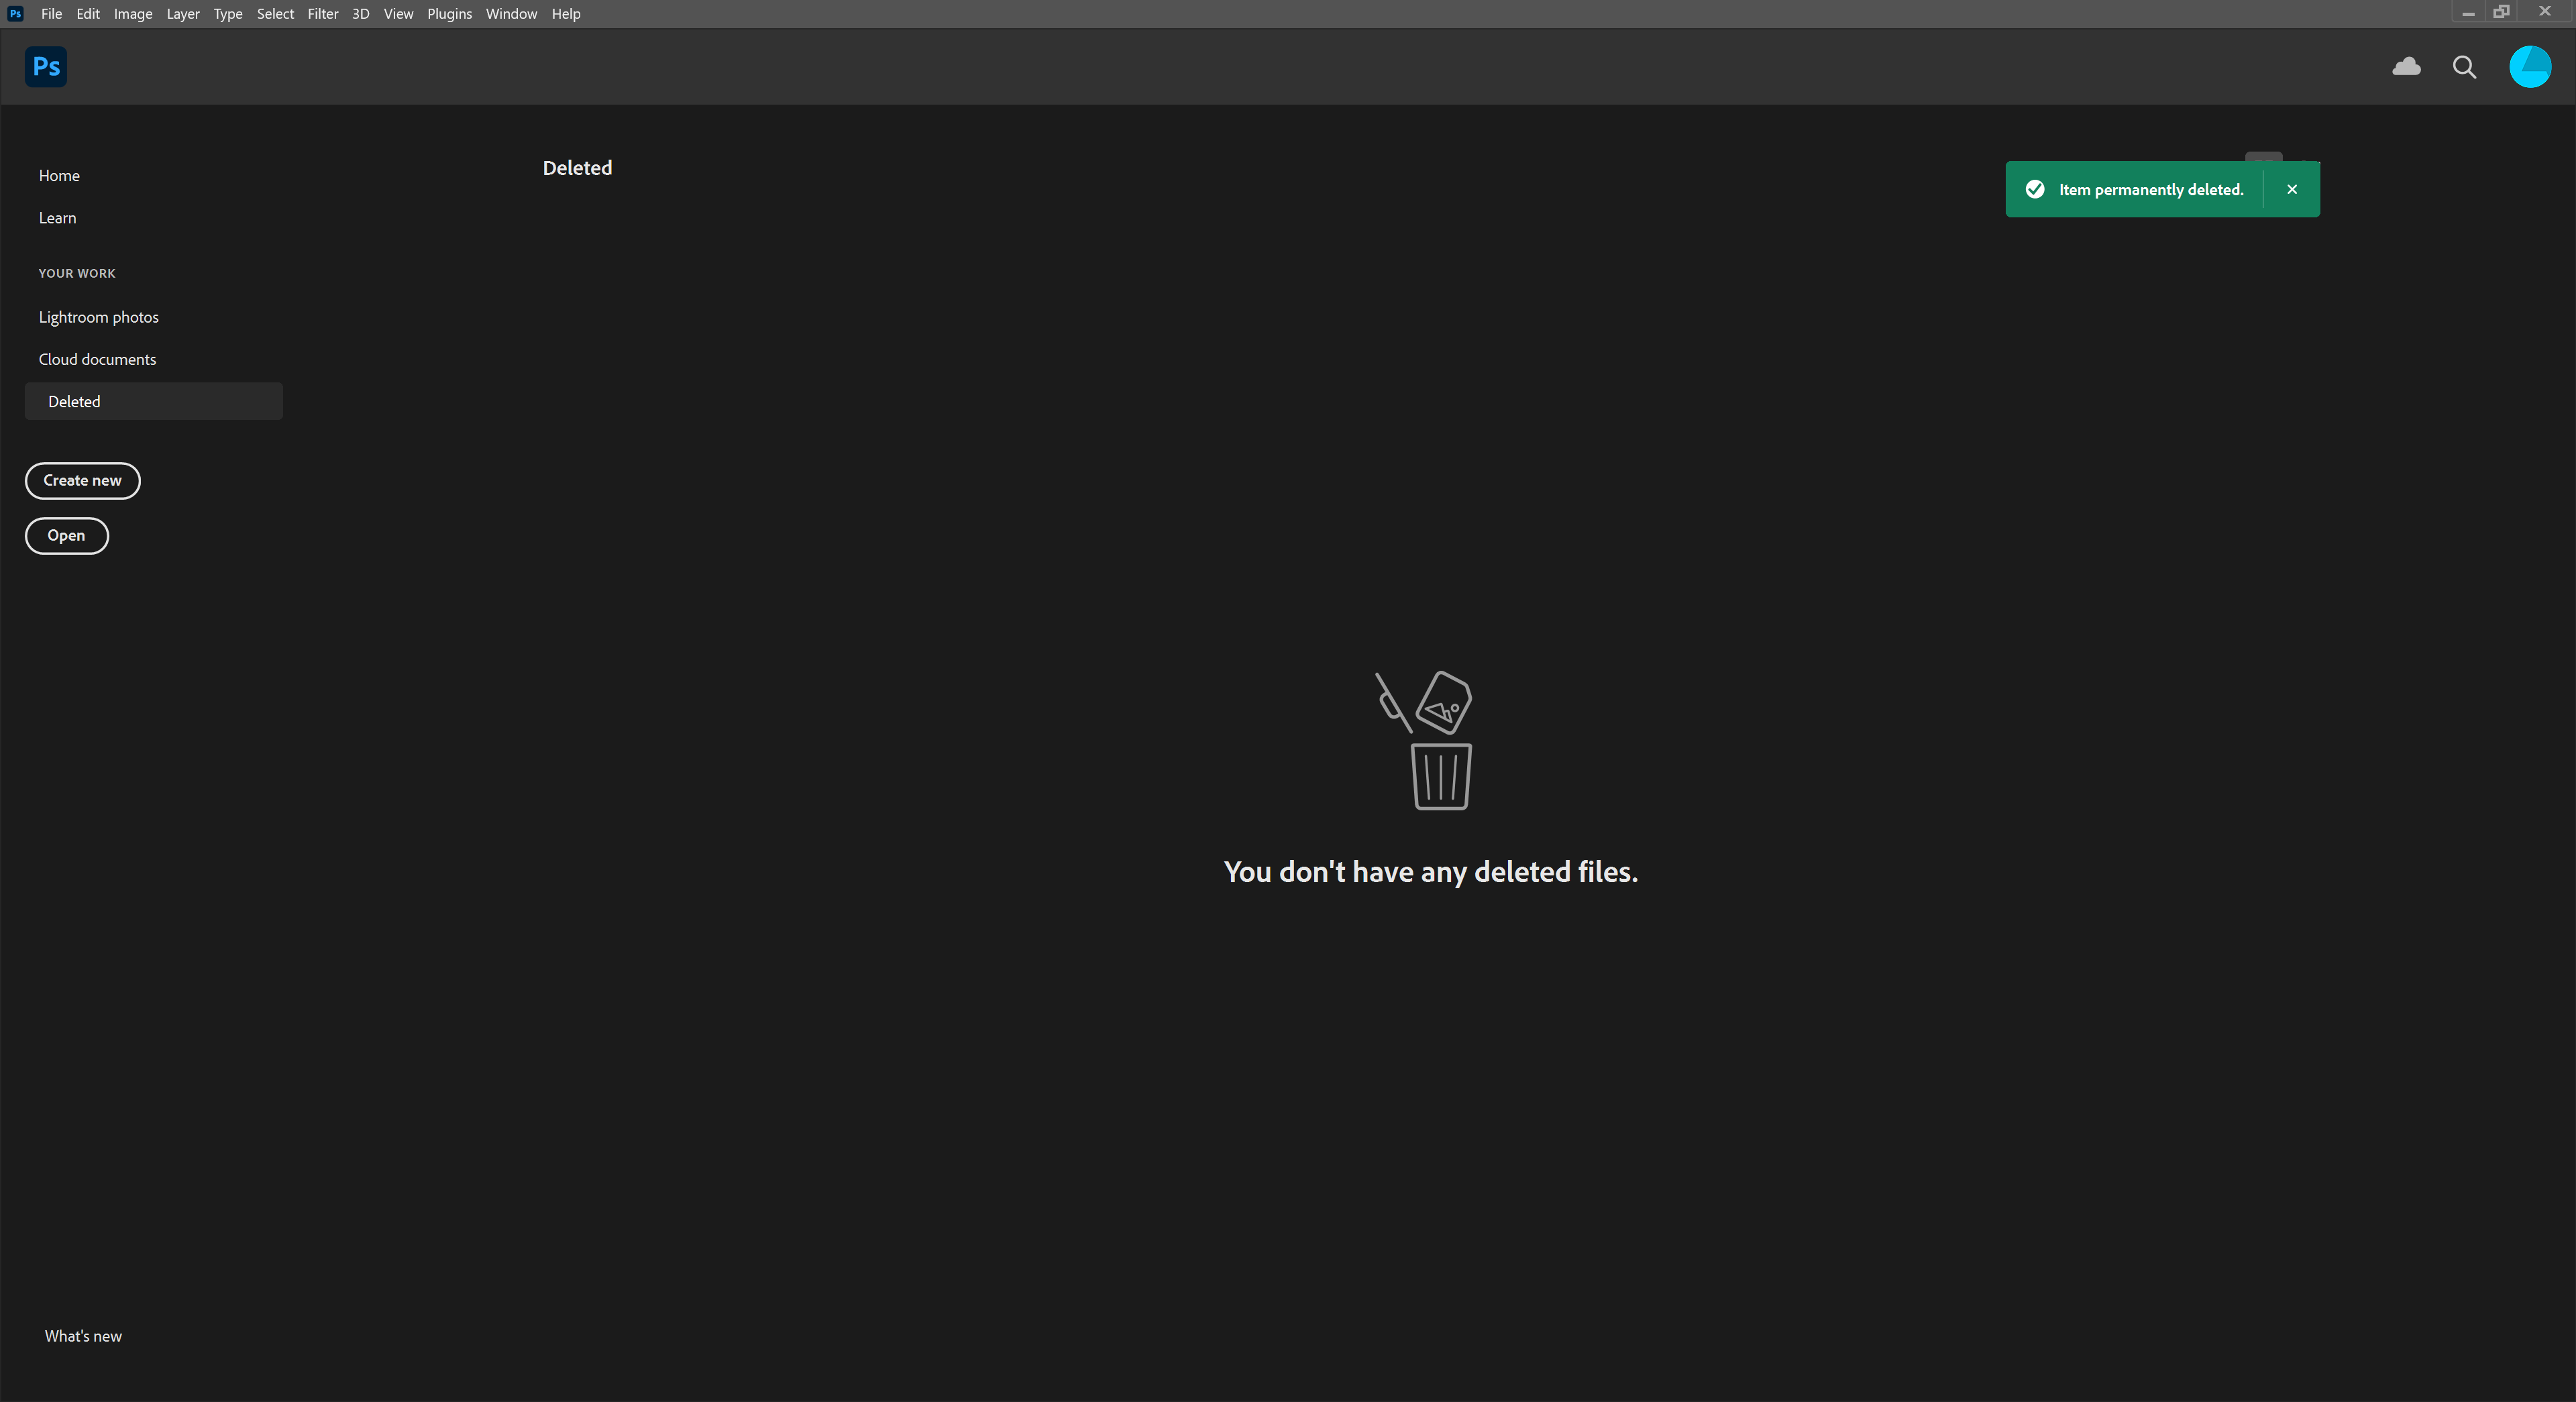This screenshot has height=1402, width=2576.
Task: Open the Layer menu
Action: [x=183, y=14]
